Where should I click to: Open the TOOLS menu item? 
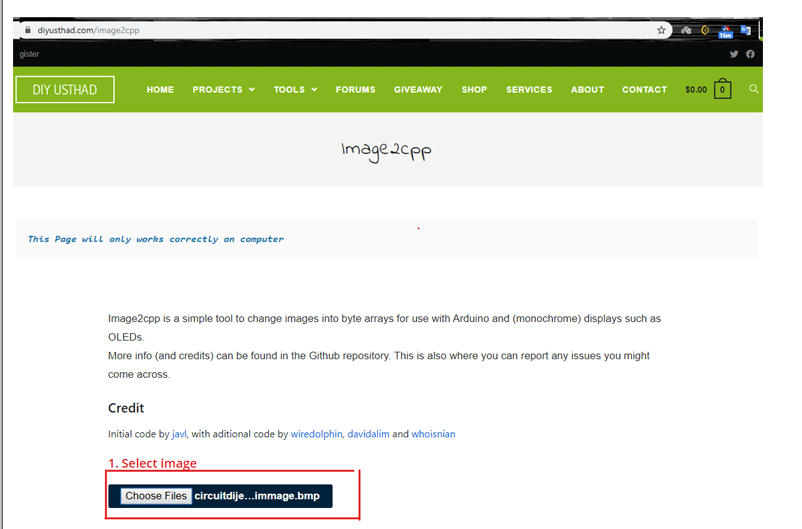(x=289, y=90)
